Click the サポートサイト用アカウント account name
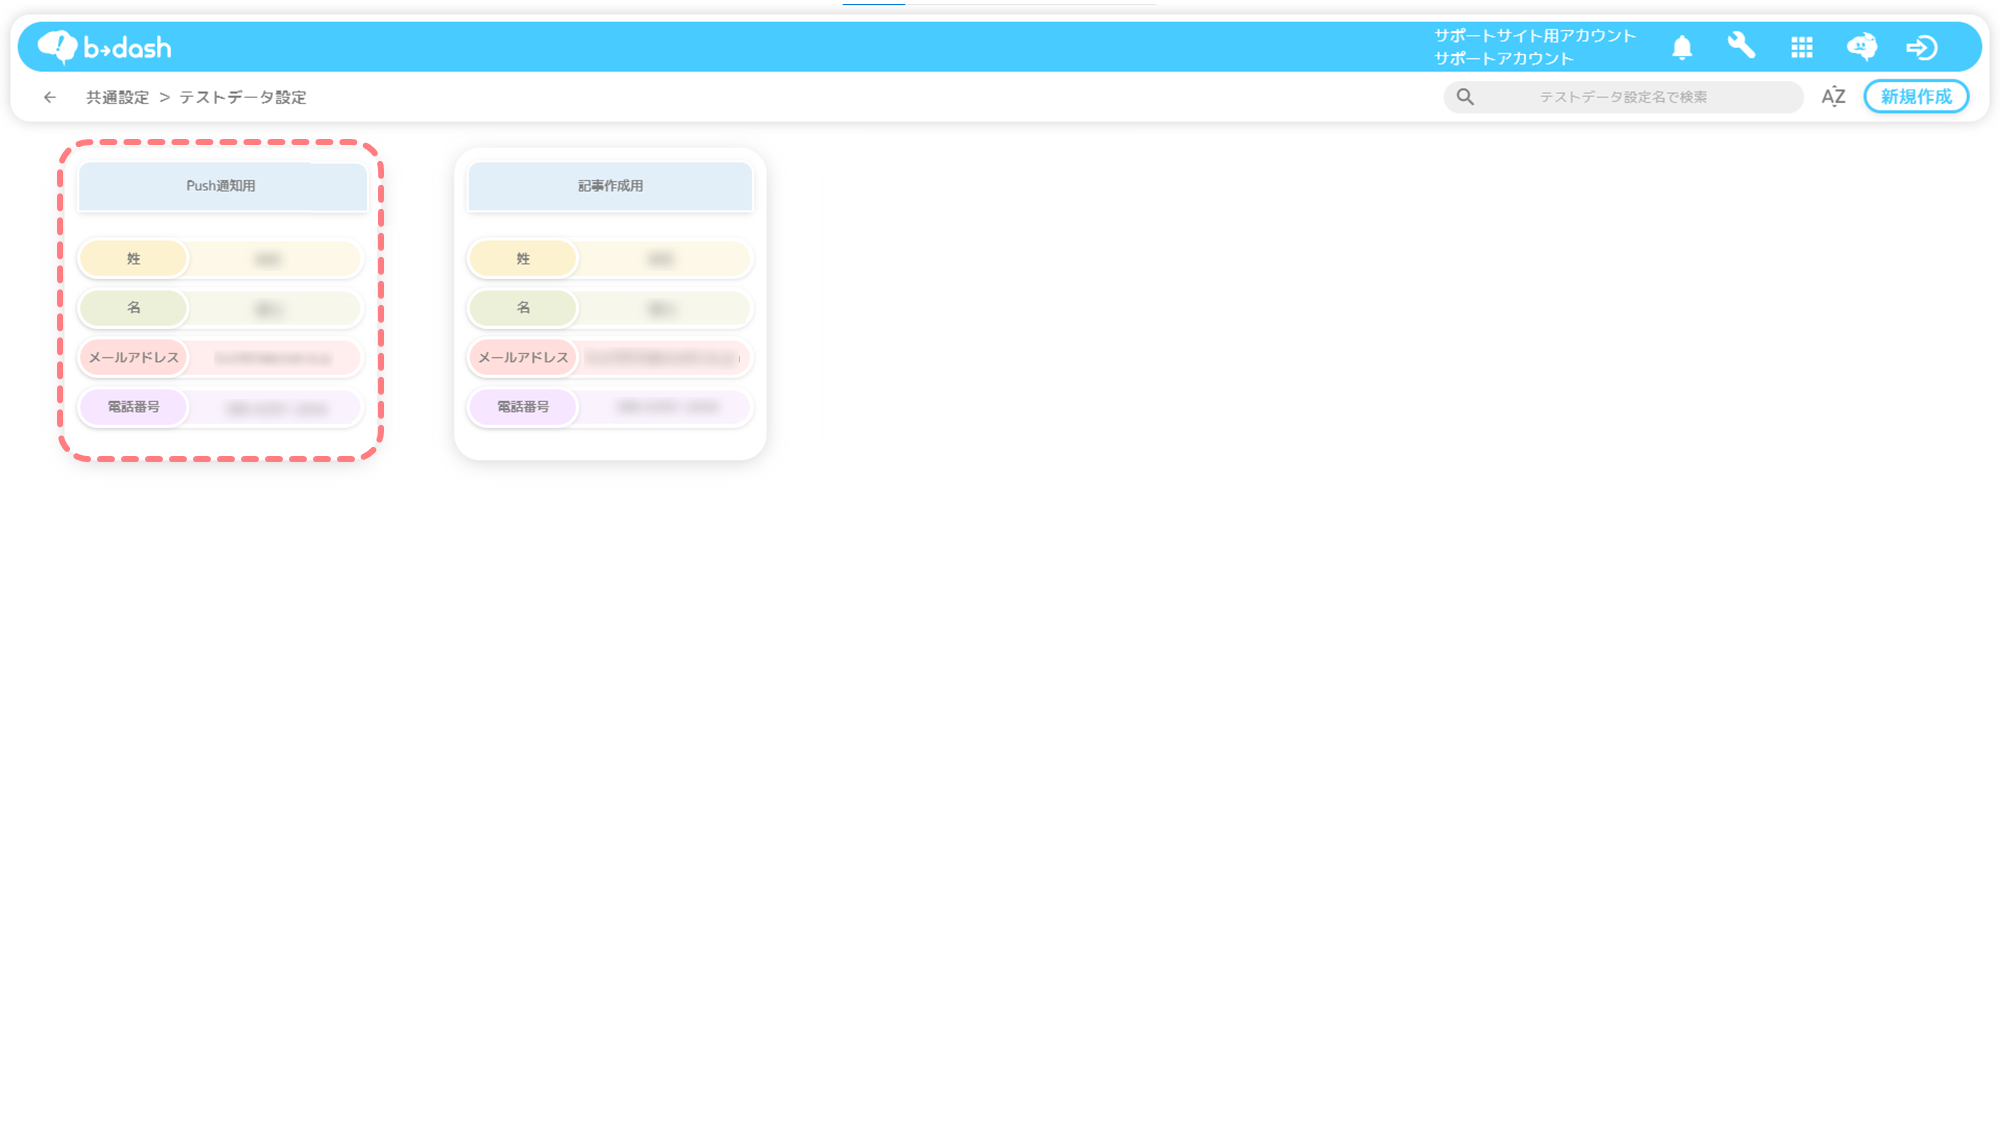The height and width of the screenshot is (1125, 2000). [x=1534, y=36]
